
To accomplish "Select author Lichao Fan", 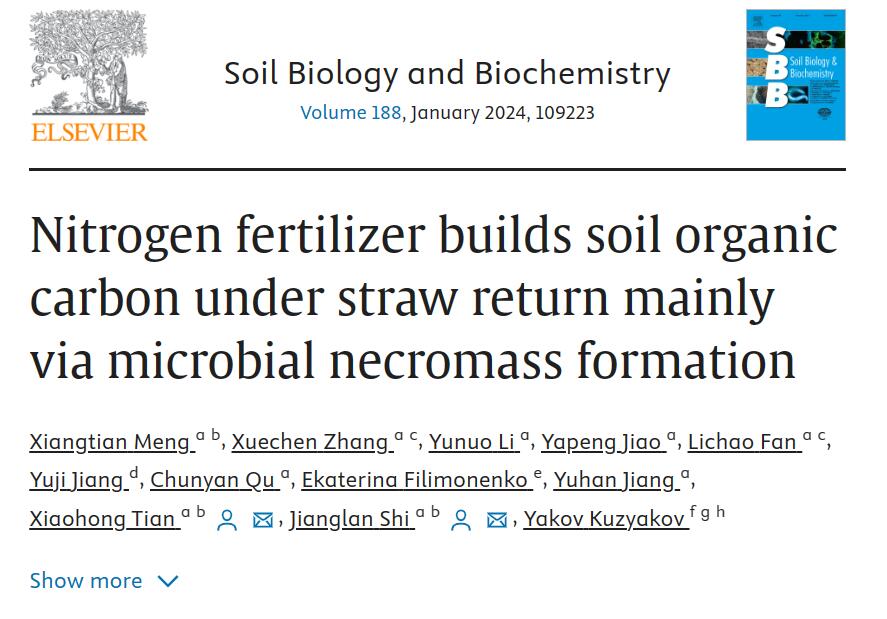I will coord(743,442).
